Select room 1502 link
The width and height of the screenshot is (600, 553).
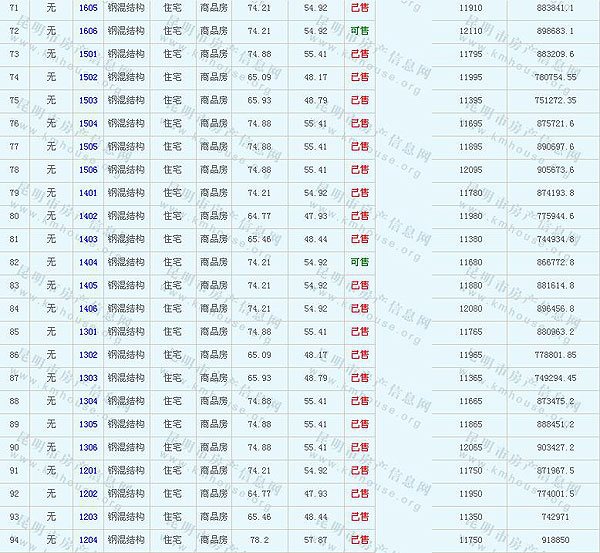click(x=88, y=77)
